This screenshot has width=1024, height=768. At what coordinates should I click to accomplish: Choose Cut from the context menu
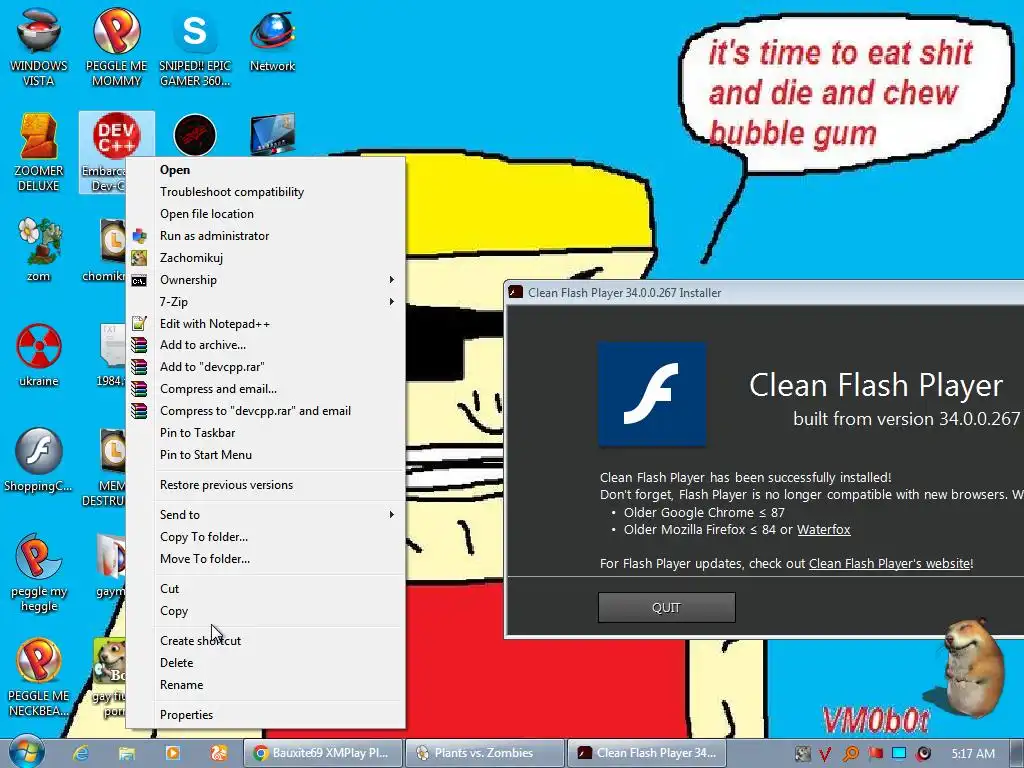click(x=265, y=588)
